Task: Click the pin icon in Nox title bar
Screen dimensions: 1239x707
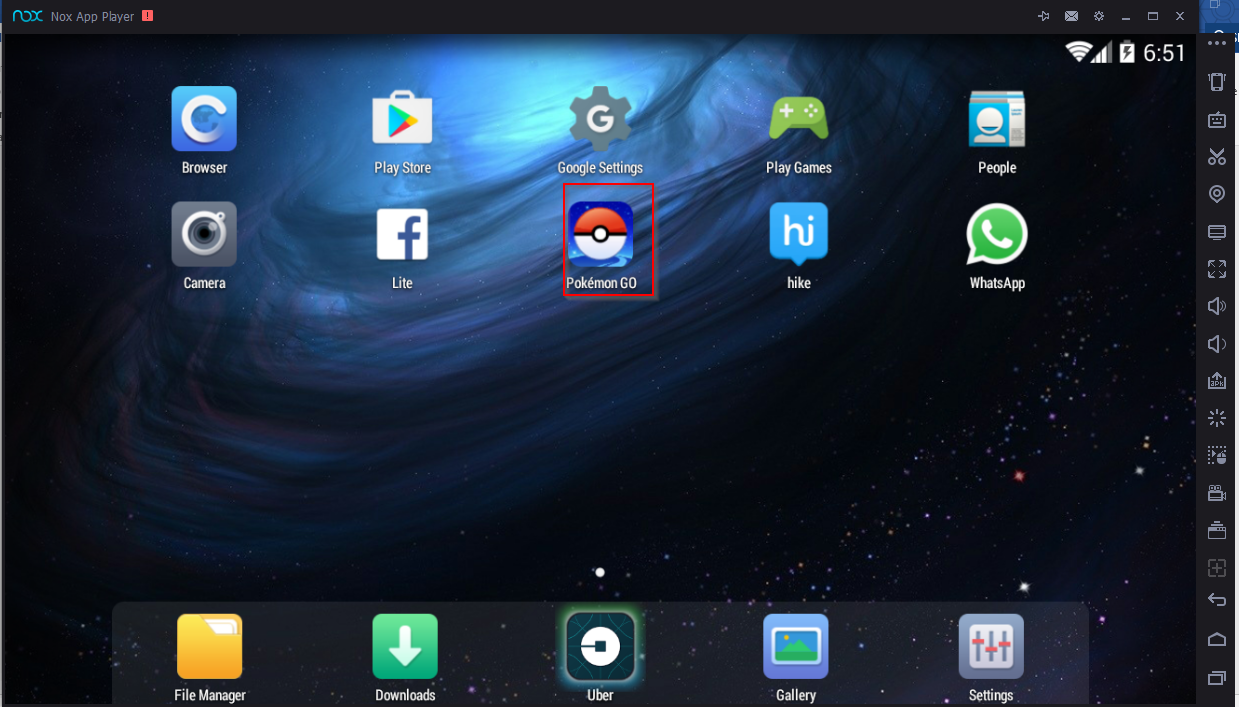Action: coord(1044,16)
